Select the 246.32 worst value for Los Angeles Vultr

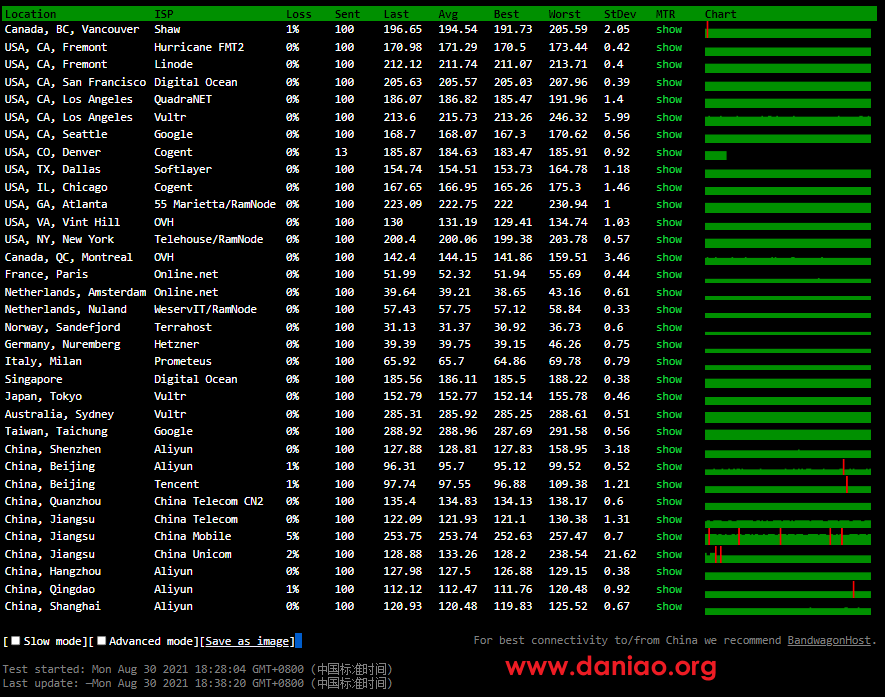pos(568,117)
